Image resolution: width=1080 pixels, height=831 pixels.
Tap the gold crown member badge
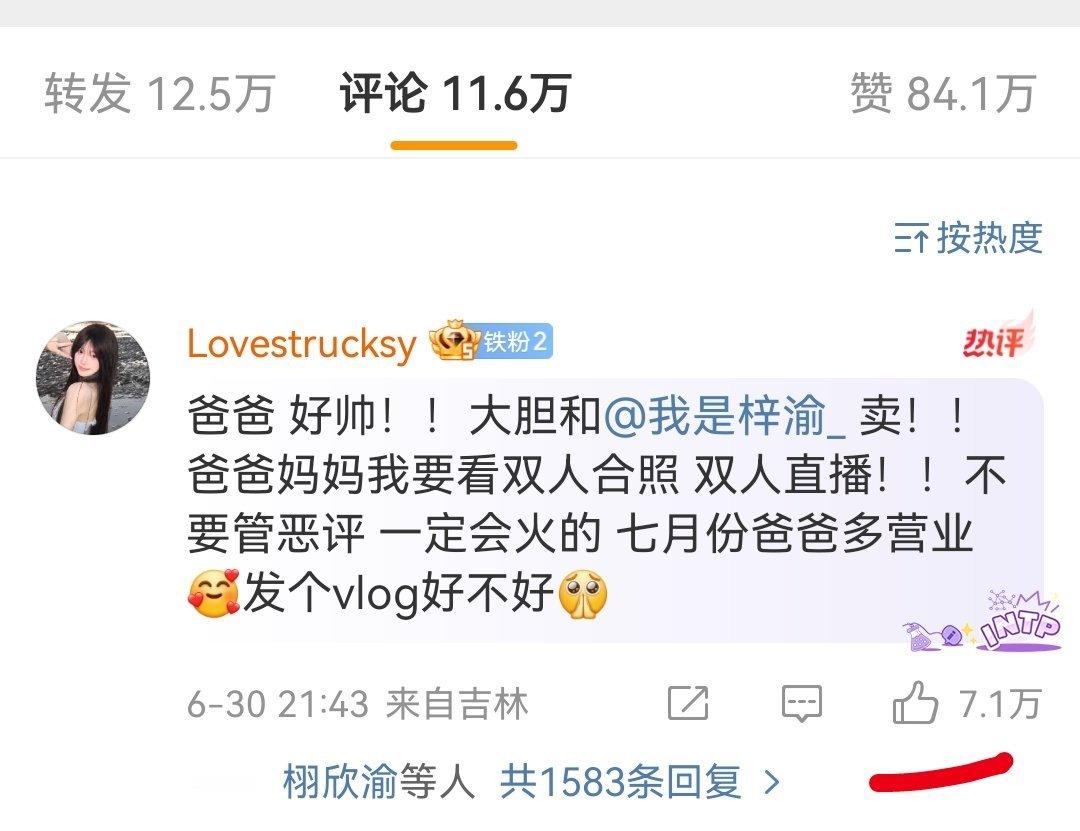(x=454, y=340)
